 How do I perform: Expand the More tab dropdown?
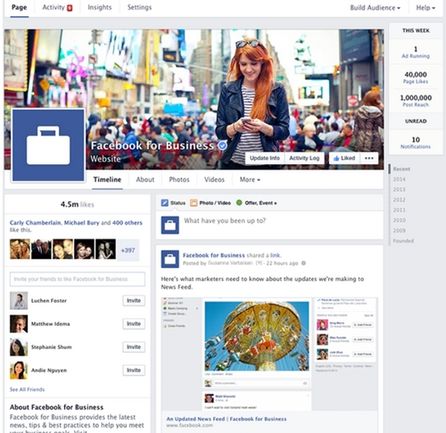[250, 180]
